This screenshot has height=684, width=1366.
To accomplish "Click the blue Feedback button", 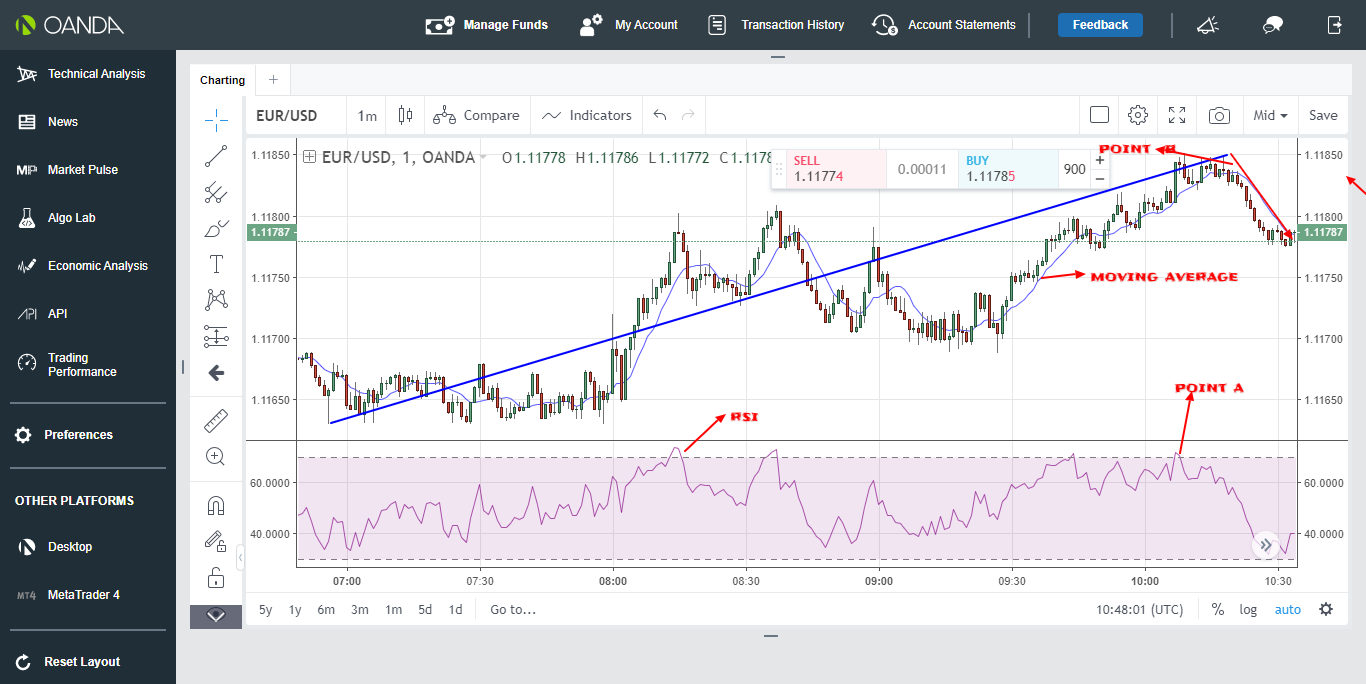I will pyautogui.click(x=1100, y=25).
